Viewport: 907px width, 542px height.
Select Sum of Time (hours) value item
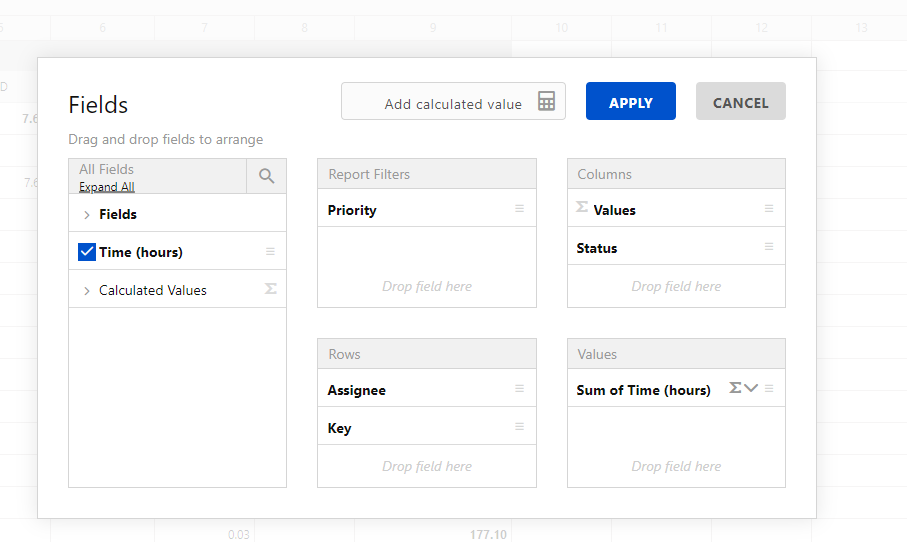[643, 390]
